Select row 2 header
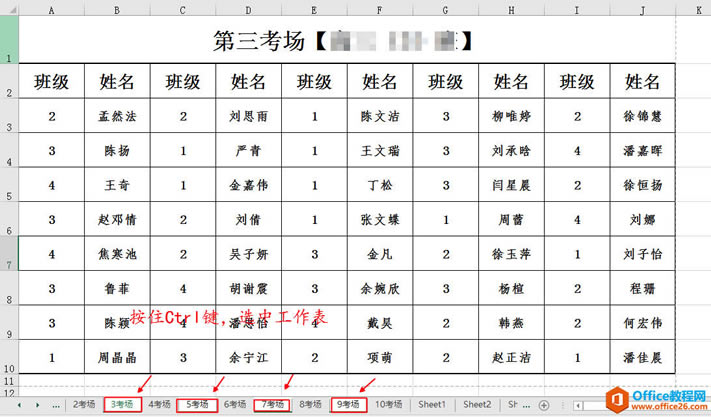711x417 pixels. pos(9,81)
